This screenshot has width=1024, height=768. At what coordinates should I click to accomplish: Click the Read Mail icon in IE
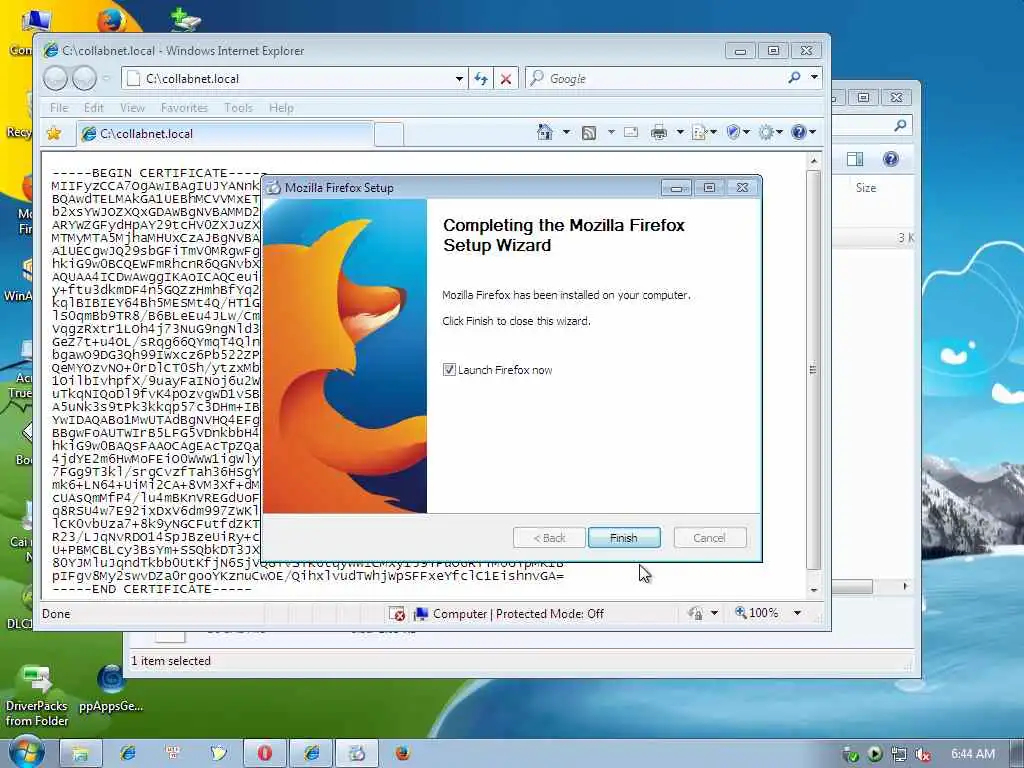tap(631, 133)
